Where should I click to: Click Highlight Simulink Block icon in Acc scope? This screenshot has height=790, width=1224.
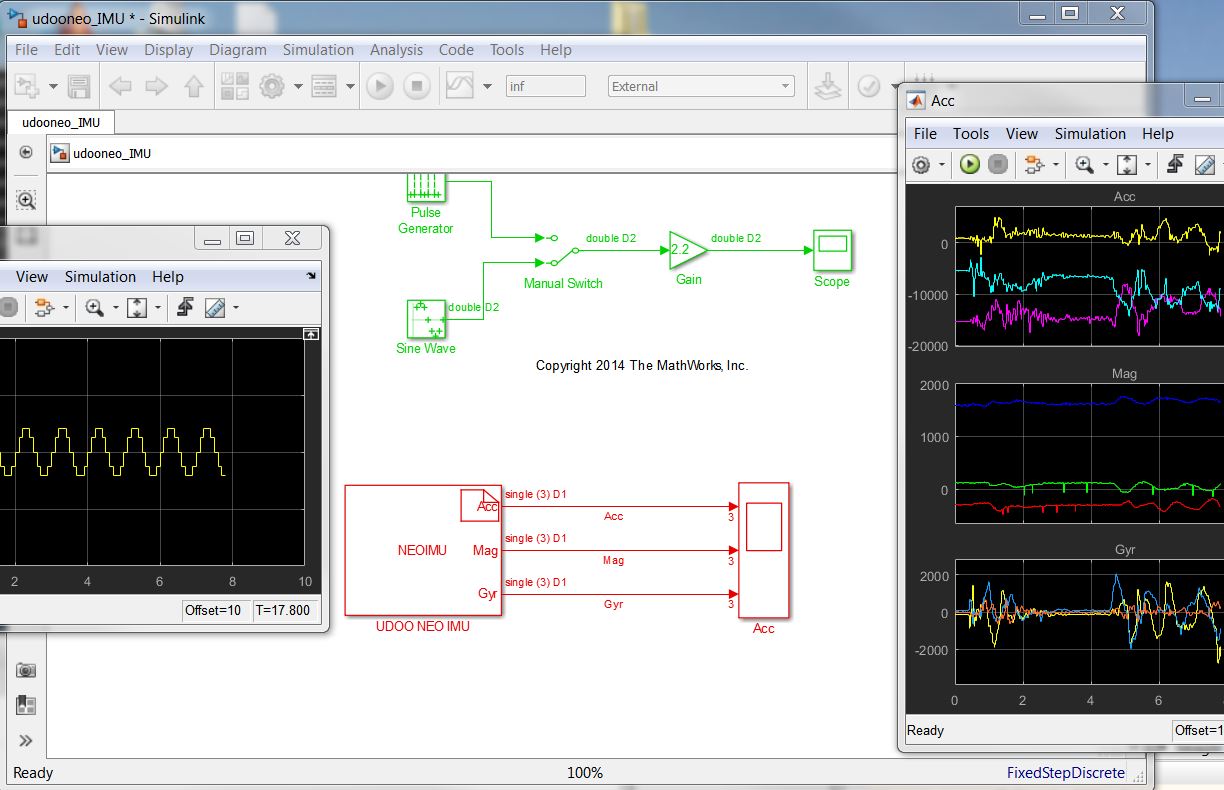pos(1034,165)
